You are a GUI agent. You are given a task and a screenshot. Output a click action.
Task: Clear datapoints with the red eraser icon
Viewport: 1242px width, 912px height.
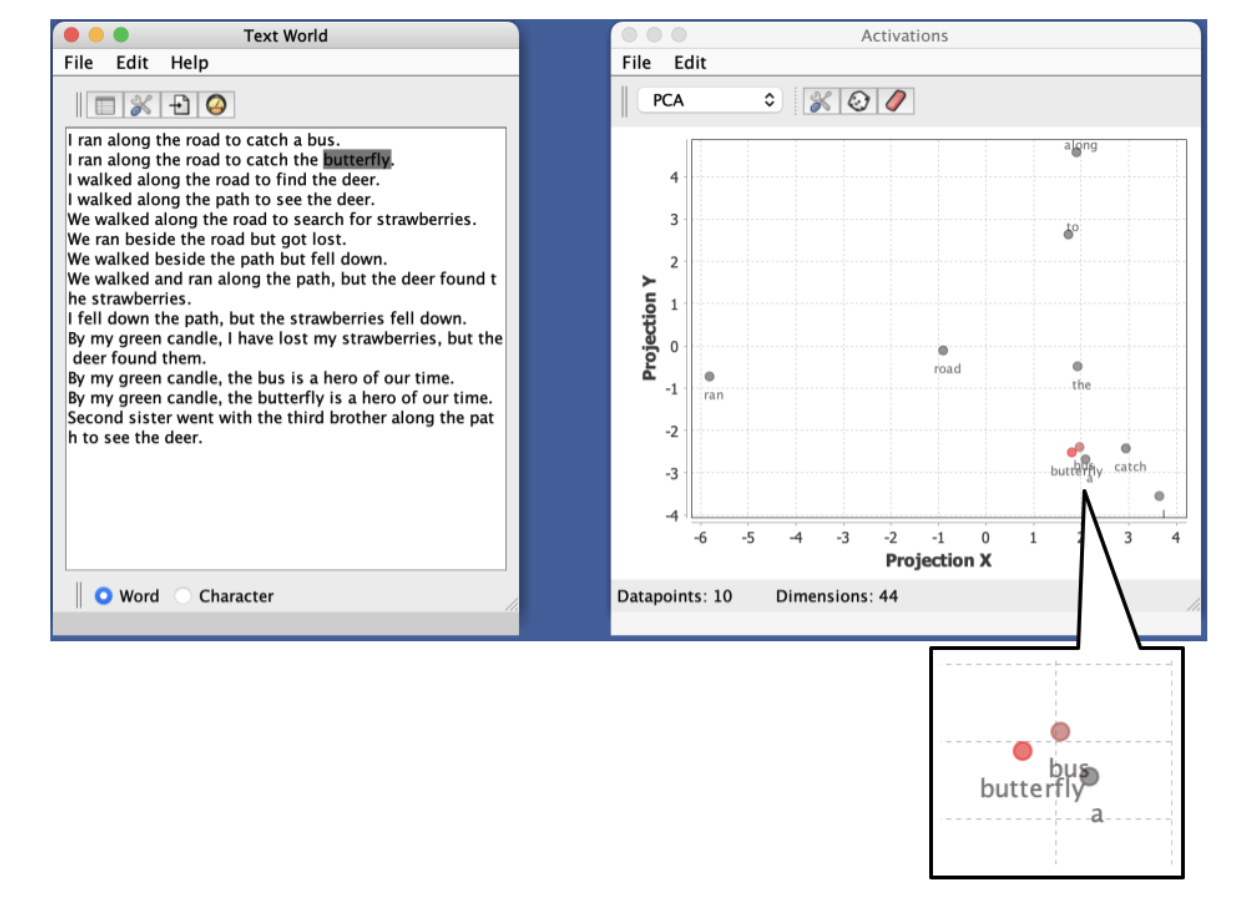point(896,101)
